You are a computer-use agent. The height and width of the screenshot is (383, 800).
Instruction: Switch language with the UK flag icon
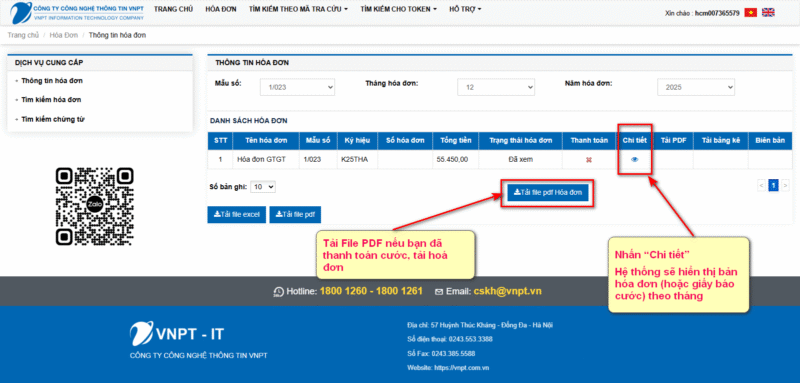[768, 13]
